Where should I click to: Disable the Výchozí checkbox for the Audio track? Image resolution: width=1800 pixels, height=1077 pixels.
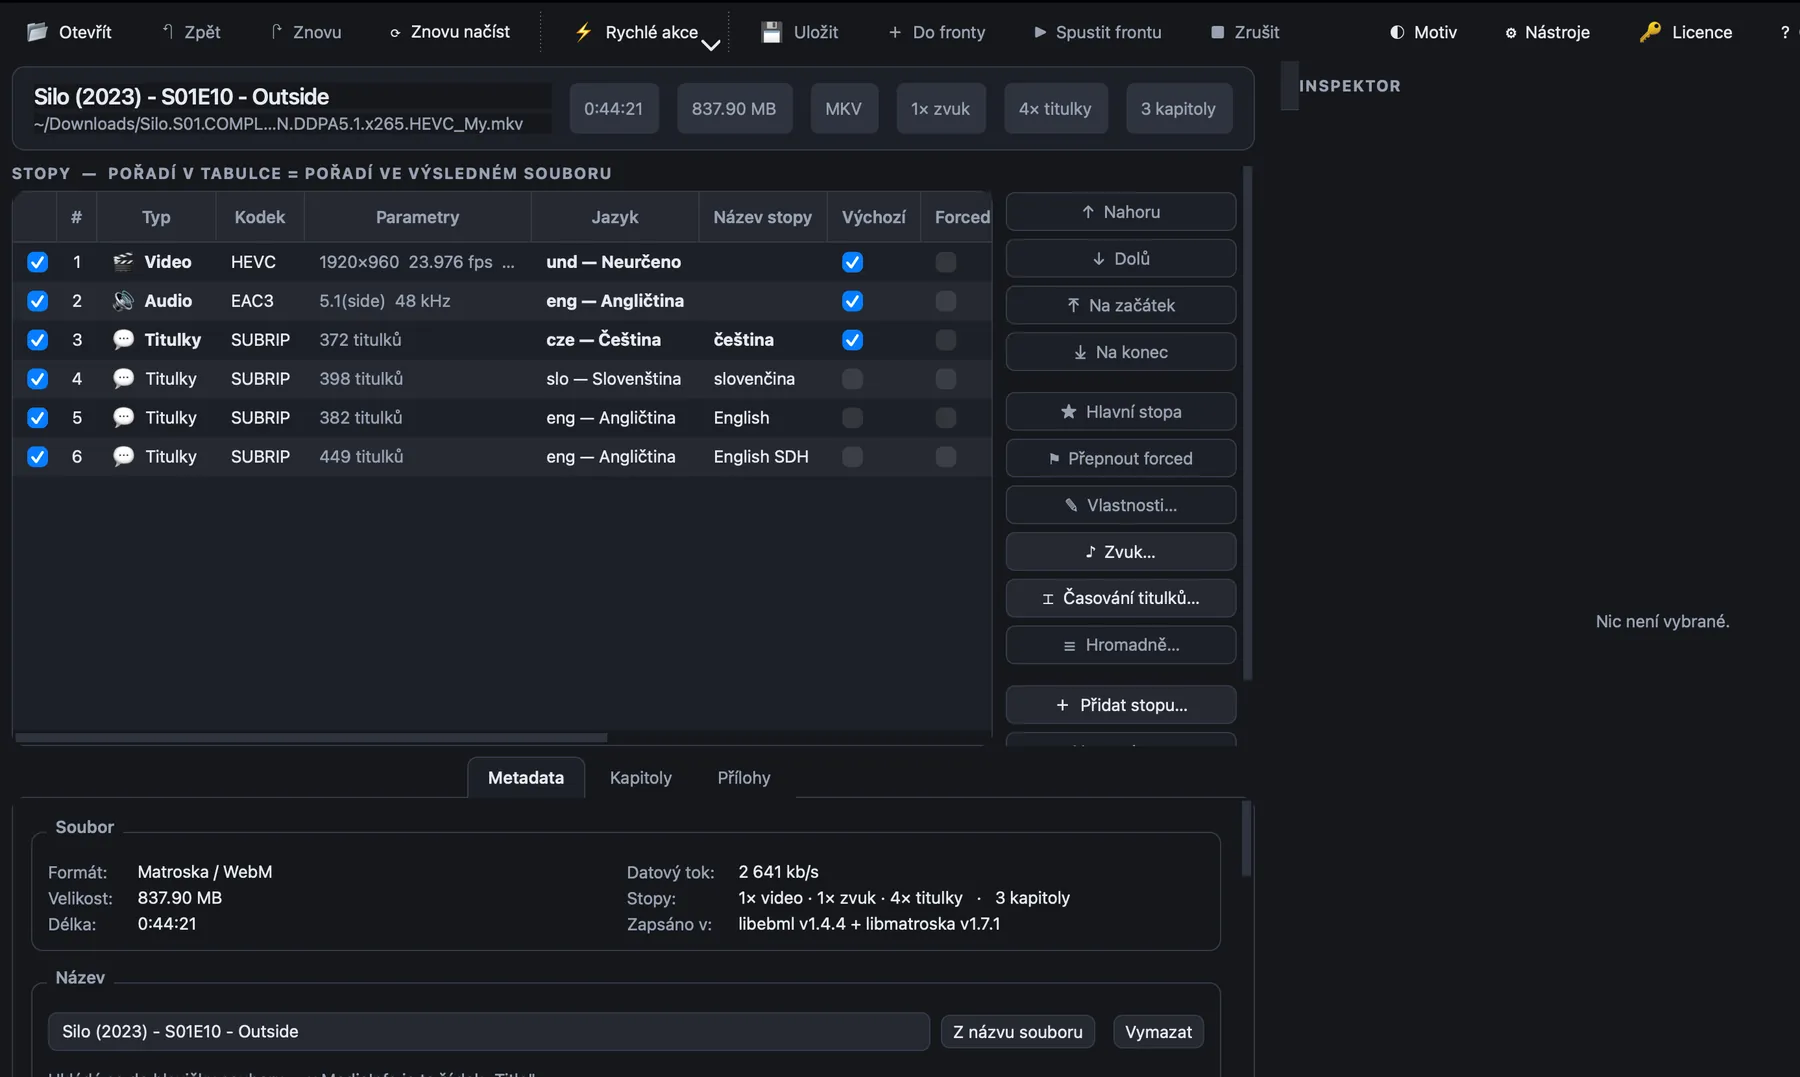852,301
